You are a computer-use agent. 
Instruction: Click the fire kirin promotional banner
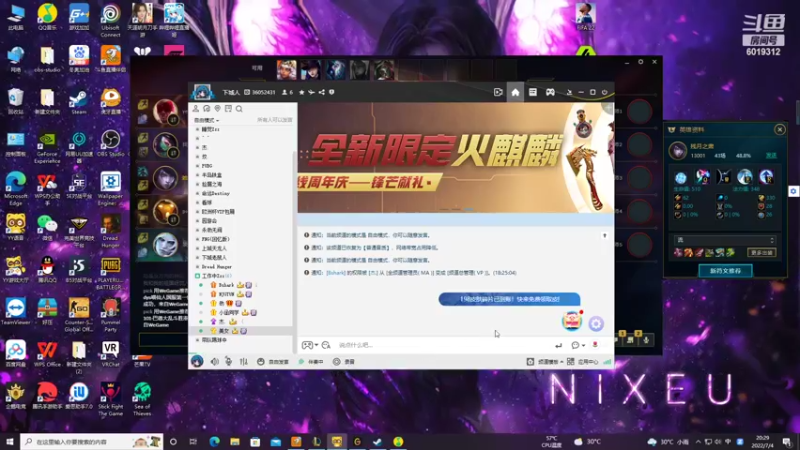pyautogui.click(x=456, y=158)
